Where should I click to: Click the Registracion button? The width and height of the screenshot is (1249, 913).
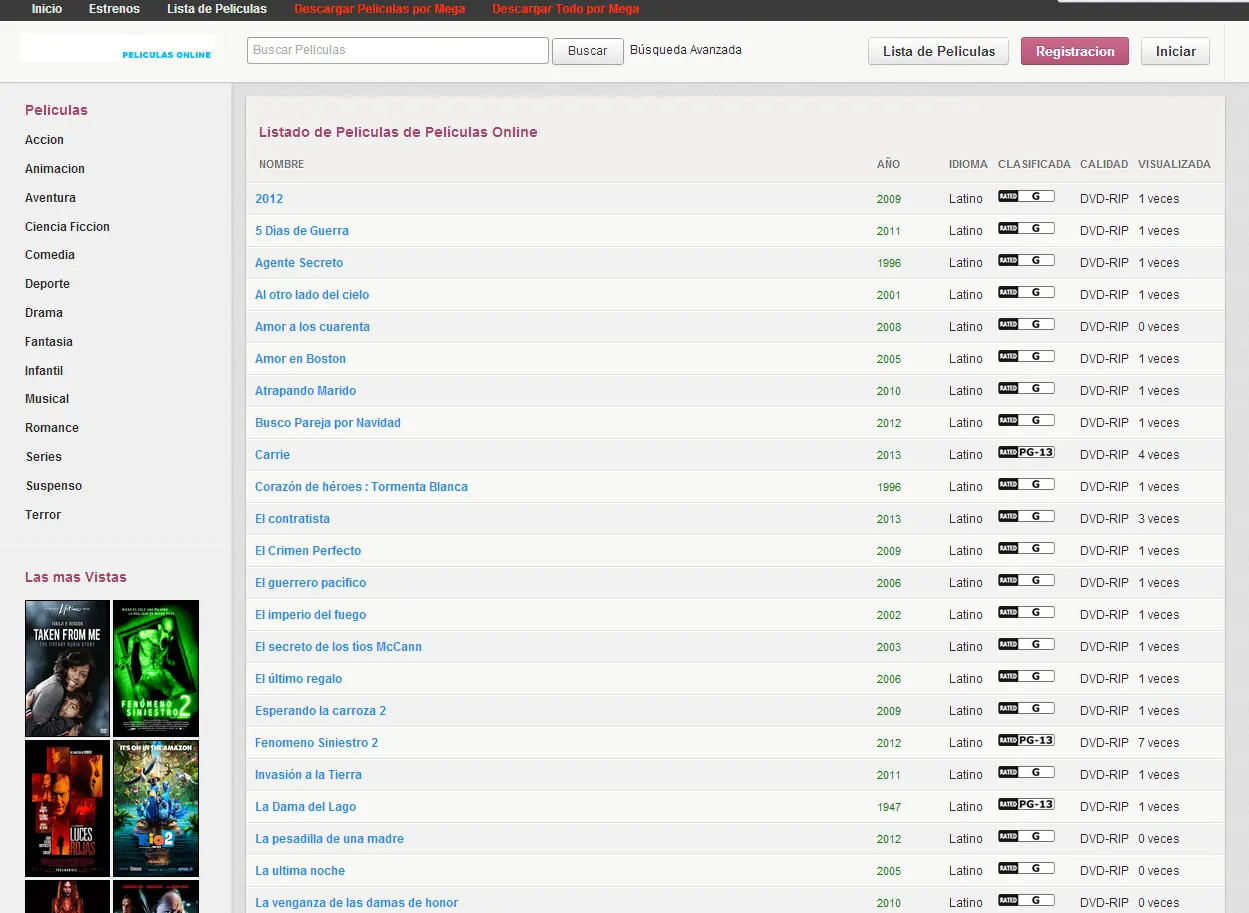point(1075,51)
